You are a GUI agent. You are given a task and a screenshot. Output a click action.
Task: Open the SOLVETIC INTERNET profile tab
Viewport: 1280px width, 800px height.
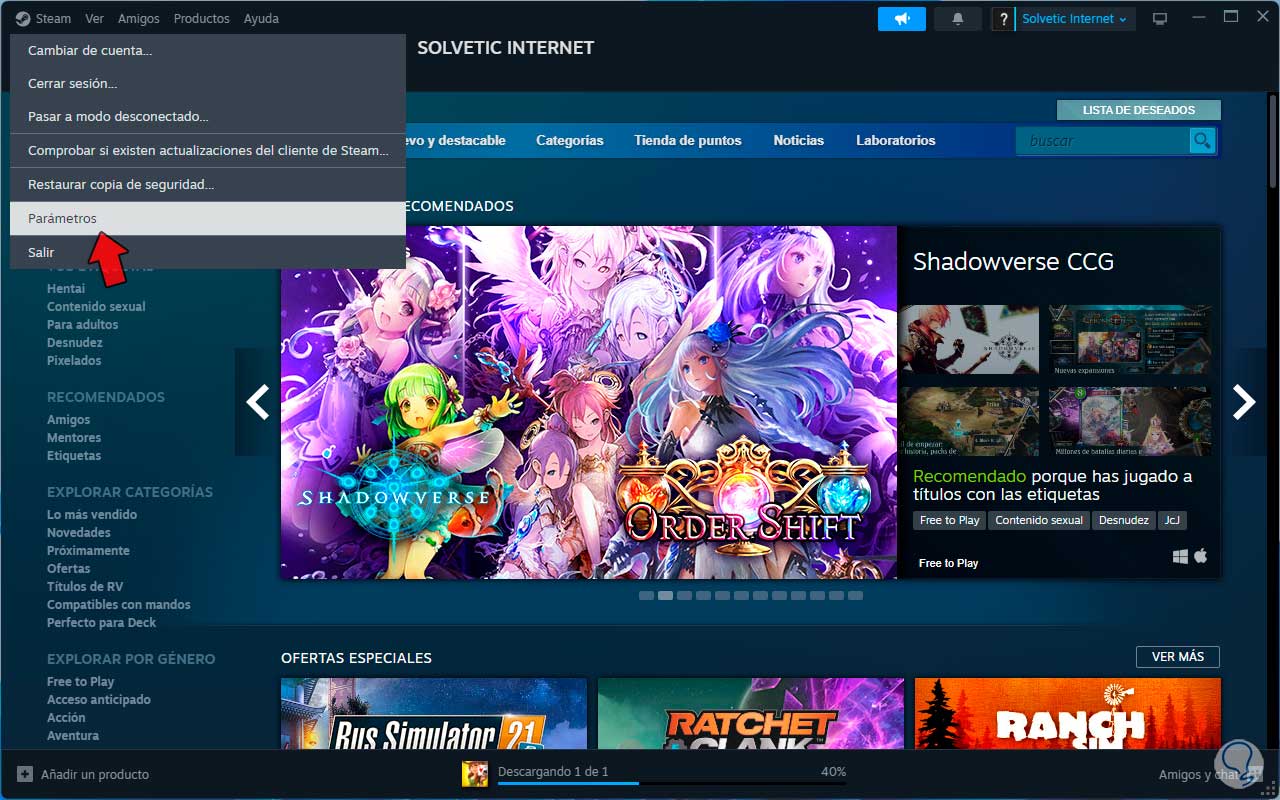(x=505, y=48)
